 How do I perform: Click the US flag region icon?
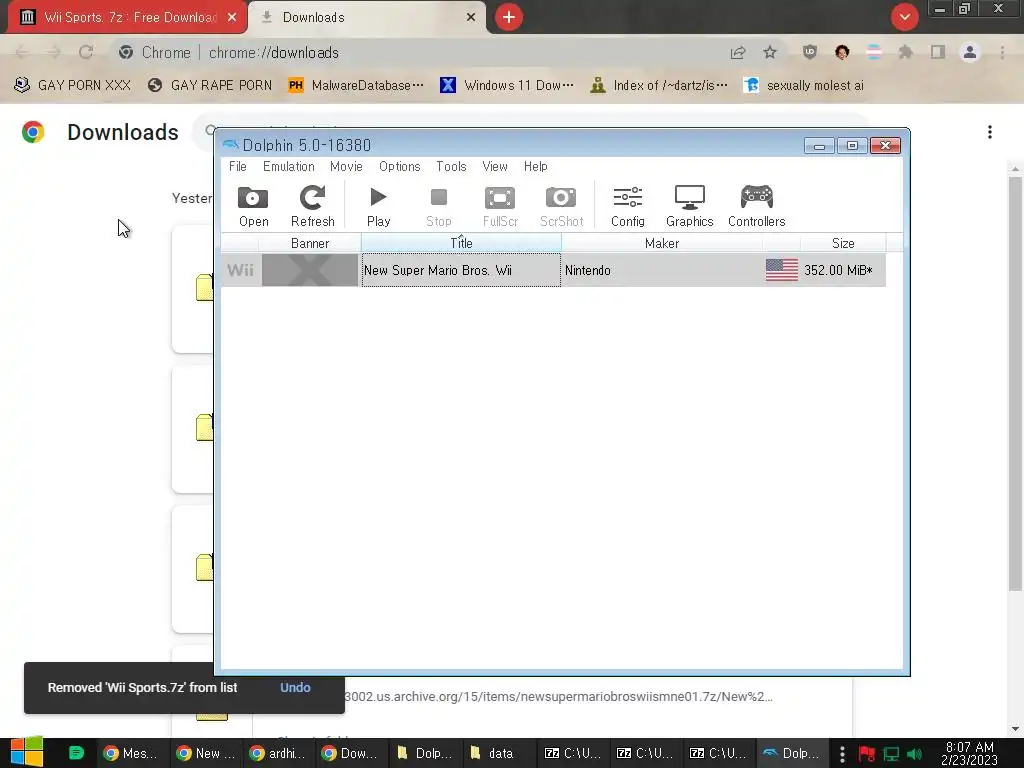[x=782, y=270]
